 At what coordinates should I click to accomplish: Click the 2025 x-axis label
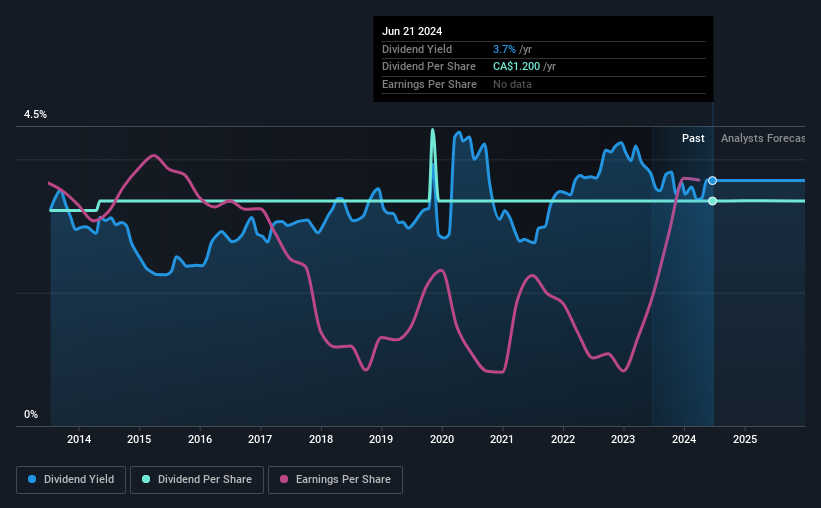pos(745,439)
